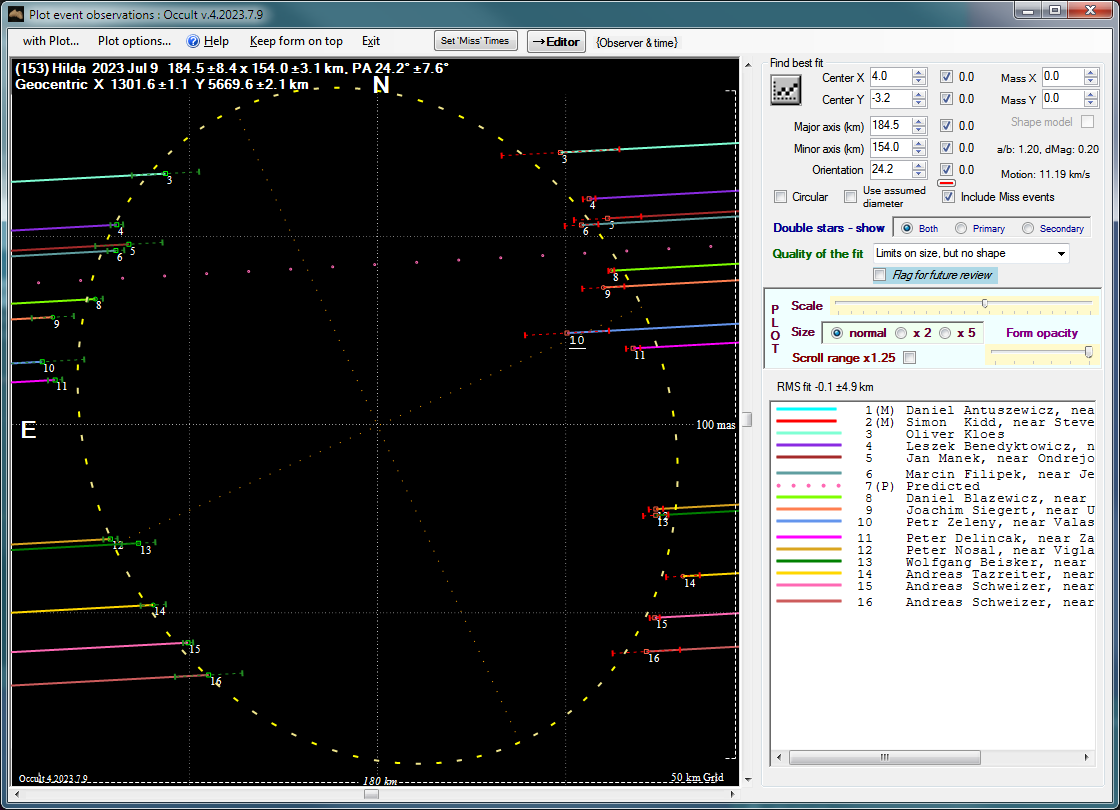Toggle the Center Y fixed checkbox
The image size is (1120, 810).
coord(946,99)
